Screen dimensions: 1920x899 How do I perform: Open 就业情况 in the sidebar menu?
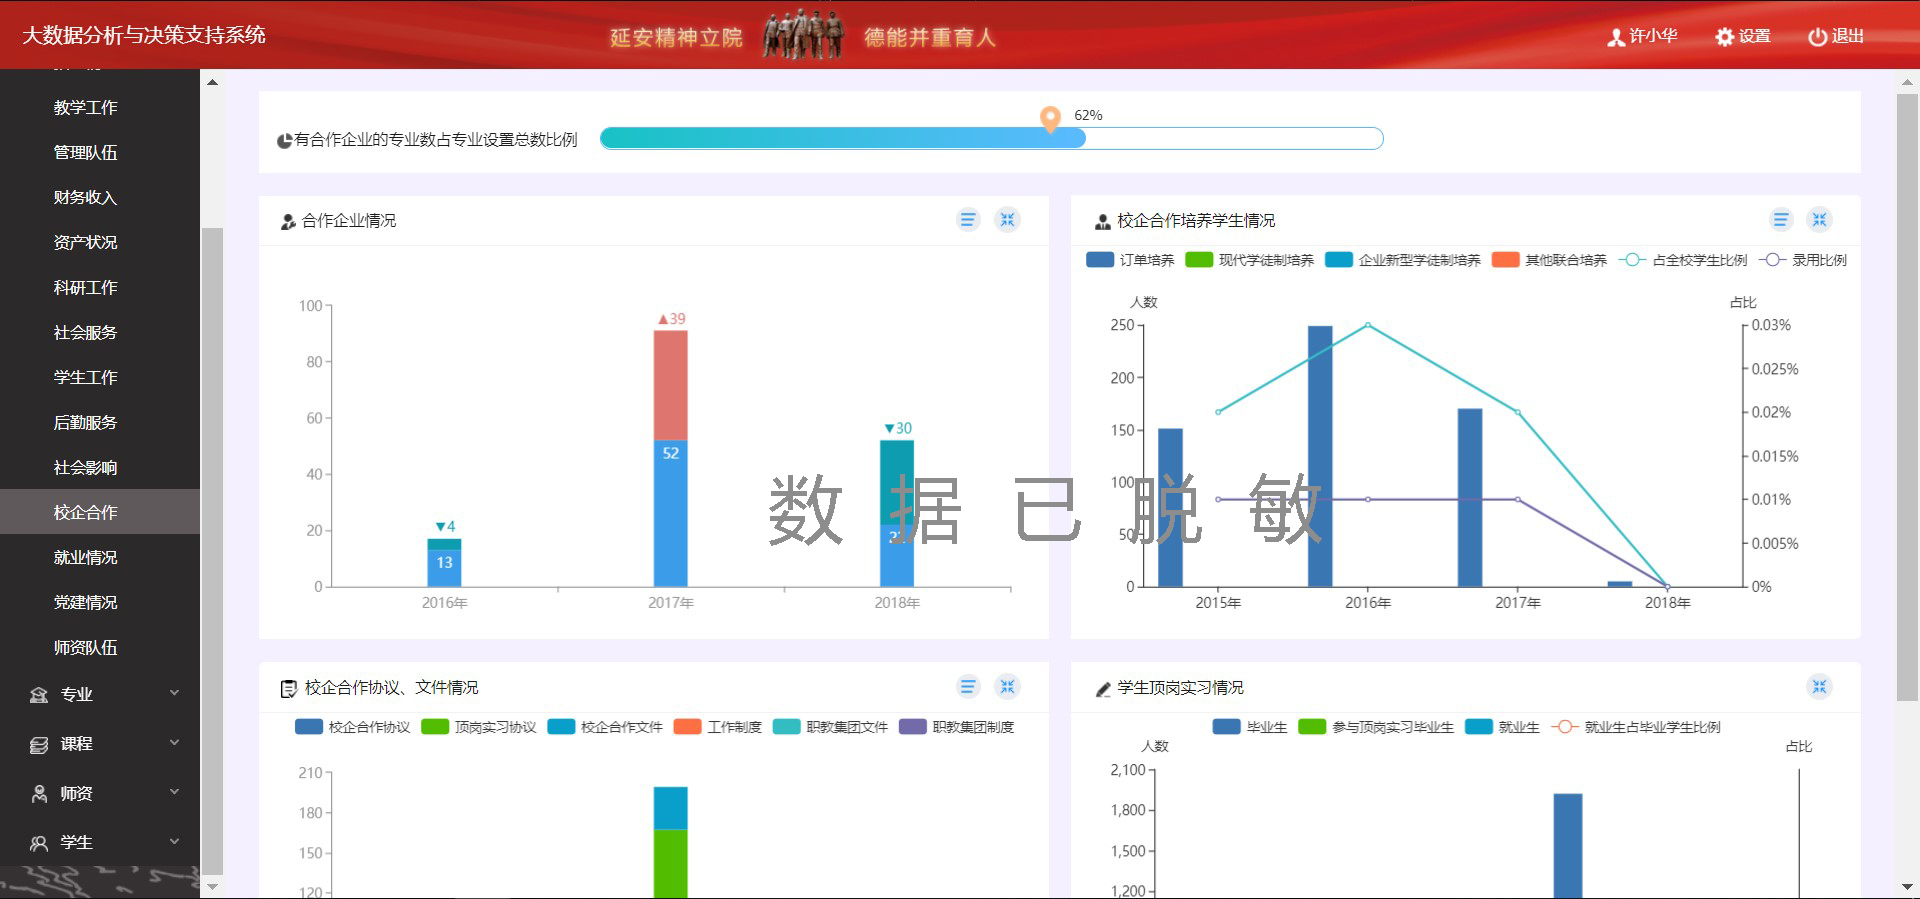pyautogui.click(x=86, y=558)
